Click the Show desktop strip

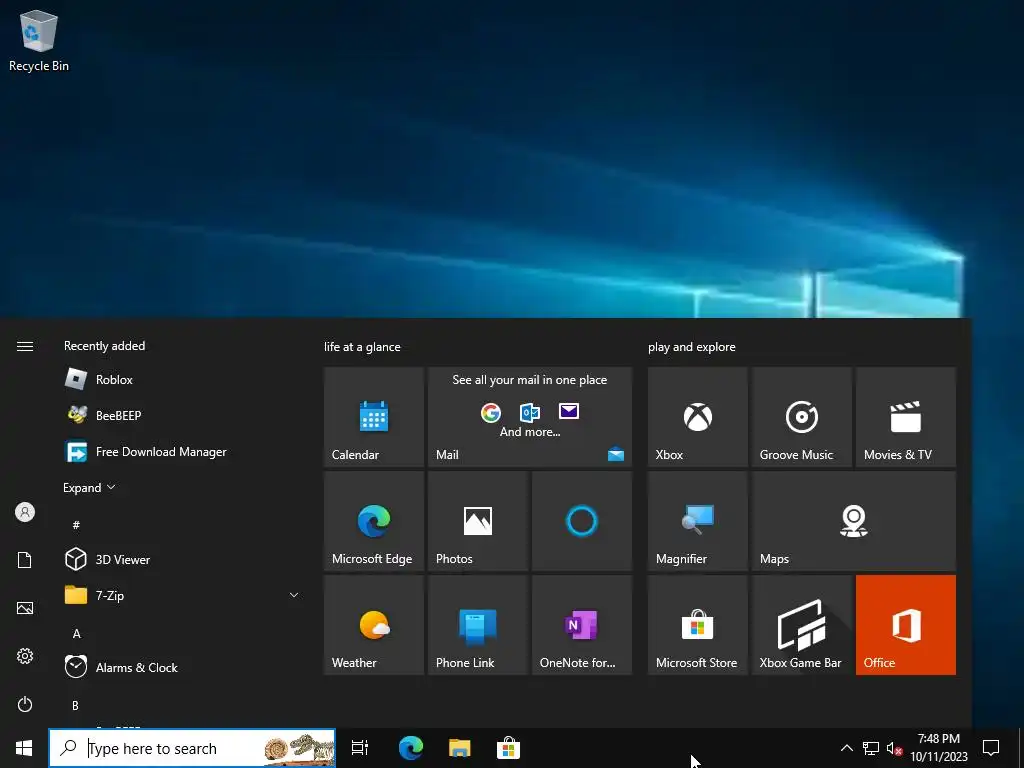[x=1021, y=748]
